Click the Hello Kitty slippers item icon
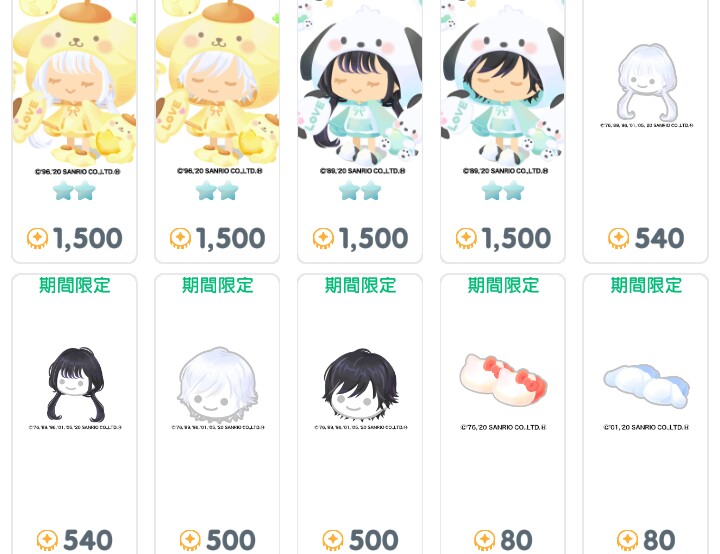Screen dimensions: 720x554 (x=503, y=379)
